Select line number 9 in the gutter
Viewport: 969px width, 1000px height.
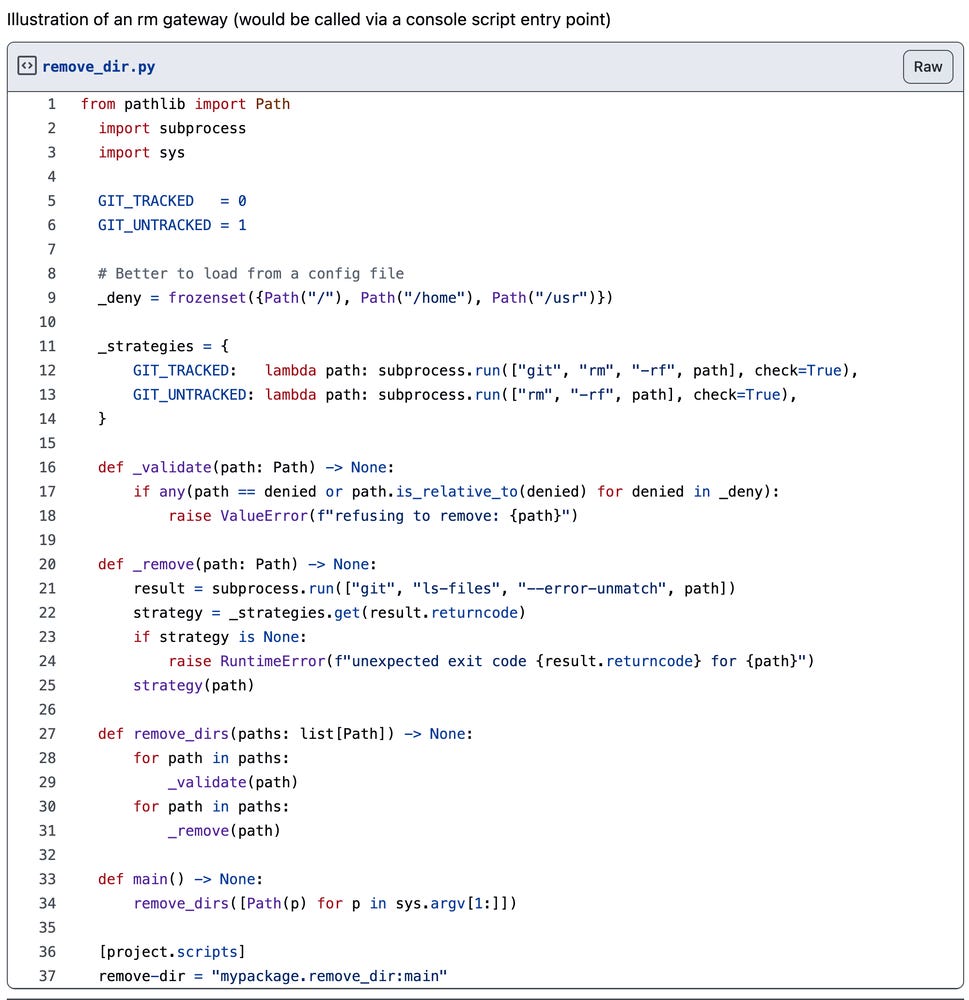point(52,298)
